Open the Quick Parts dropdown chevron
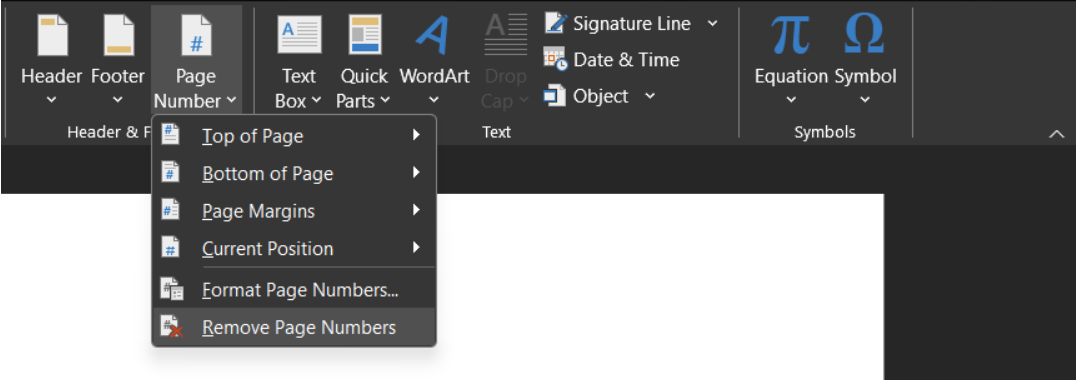The width and height of the screenshot is (1076, 380). tap(385, 101)
